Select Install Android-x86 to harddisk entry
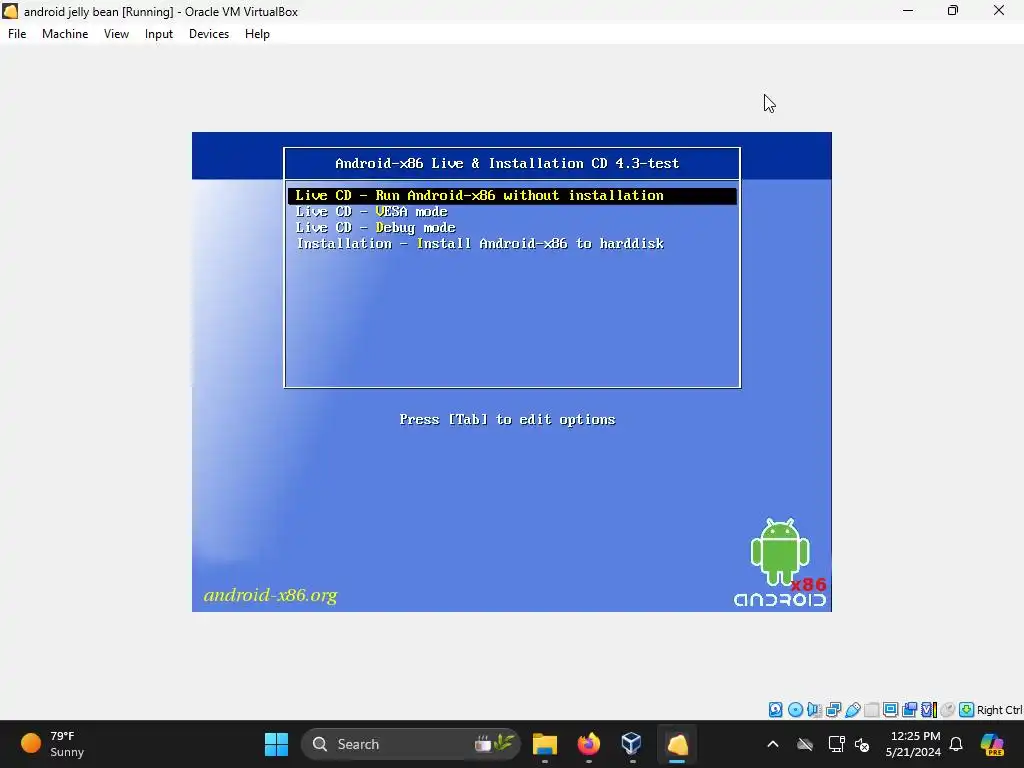The image size is (1024, 768). coord(480,244)
